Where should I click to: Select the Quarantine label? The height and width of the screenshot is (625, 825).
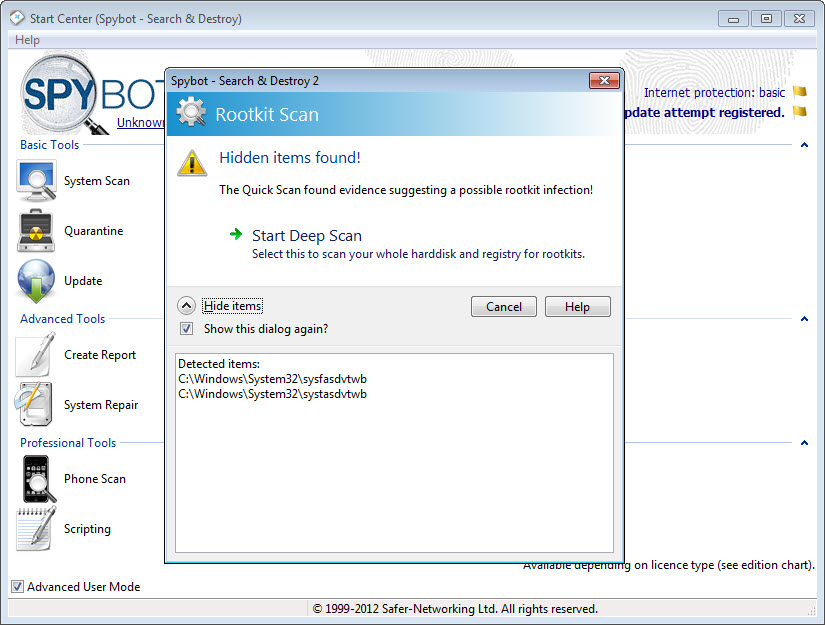click(x=94, y=231)
